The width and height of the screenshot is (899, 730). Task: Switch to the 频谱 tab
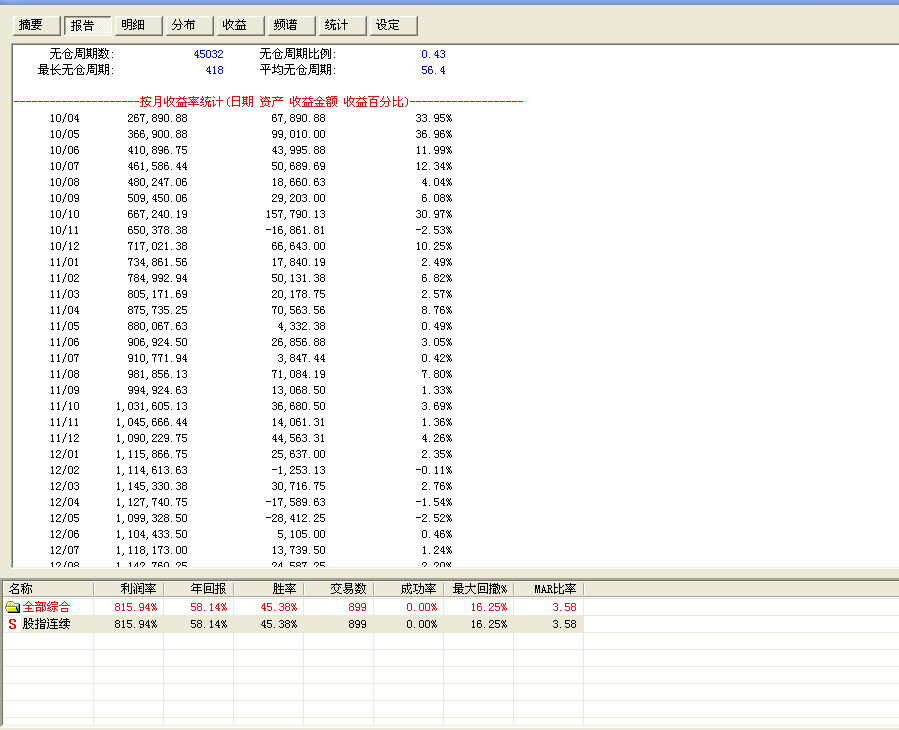pos(291,25)
